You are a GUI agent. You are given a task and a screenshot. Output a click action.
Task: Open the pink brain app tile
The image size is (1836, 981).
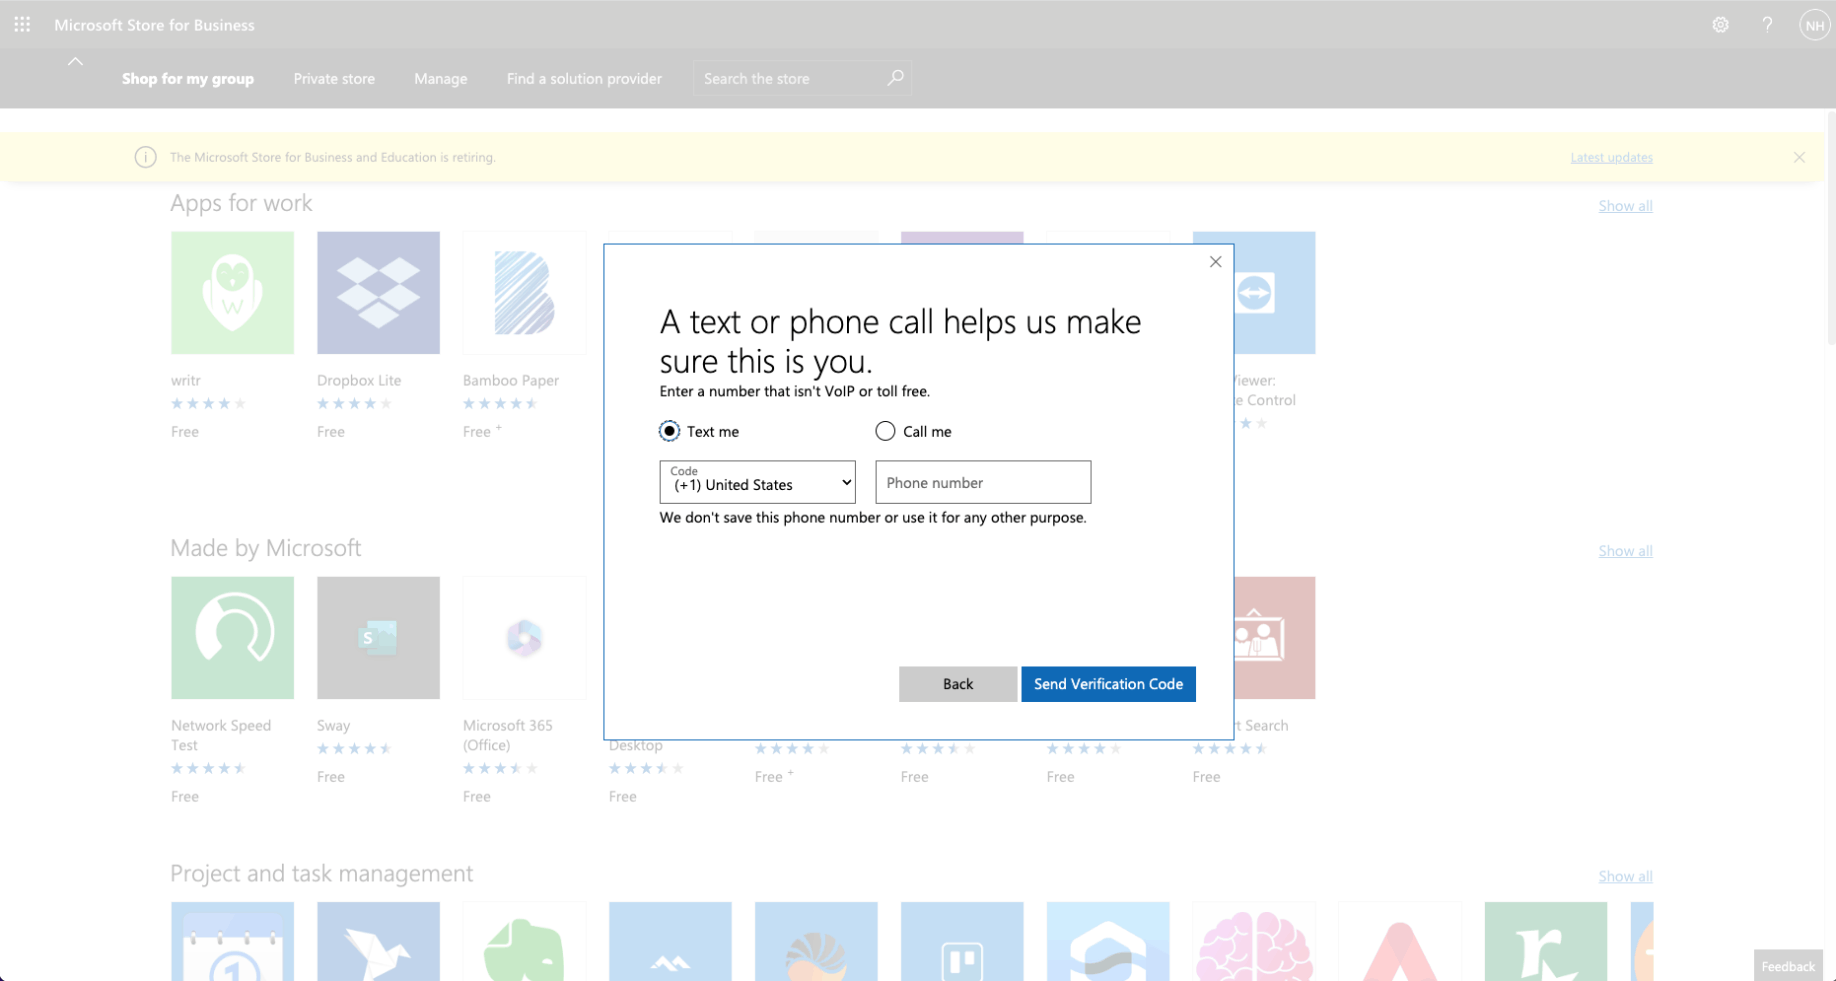pyautogui.click(x=1254, y=941)
